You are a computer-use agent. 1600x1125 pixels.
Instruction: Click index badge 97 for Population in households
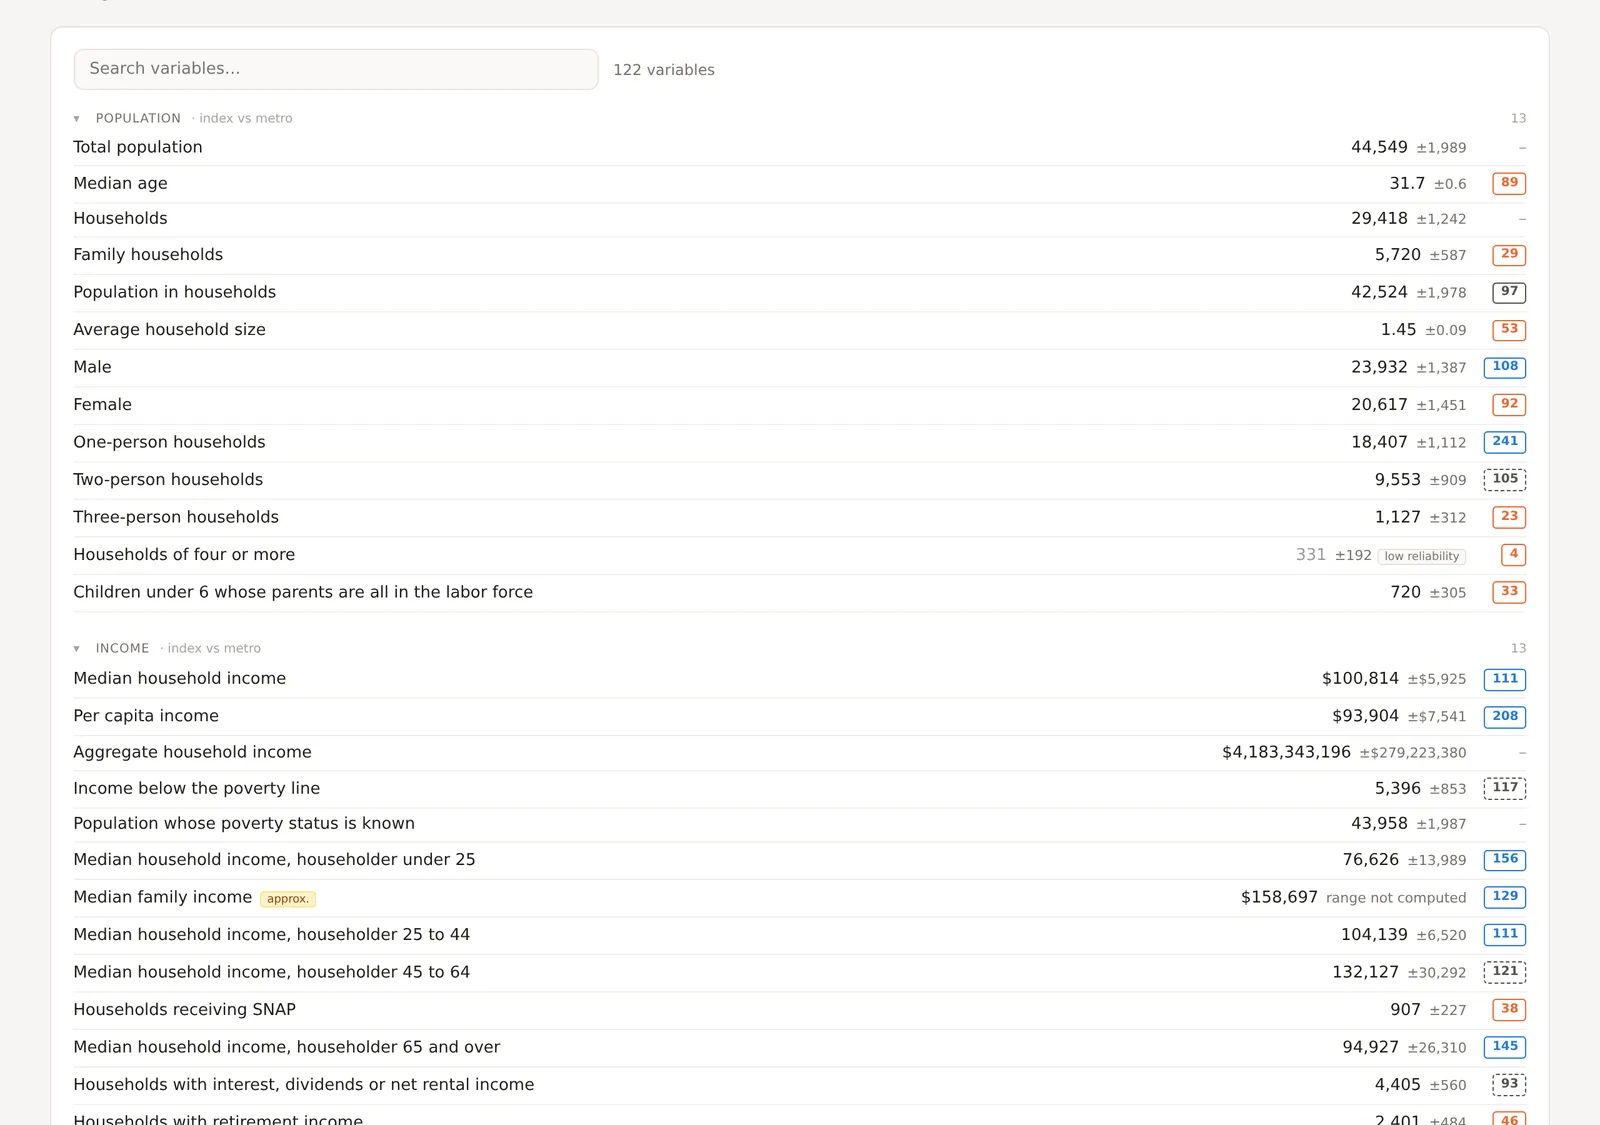(1509, 292)
